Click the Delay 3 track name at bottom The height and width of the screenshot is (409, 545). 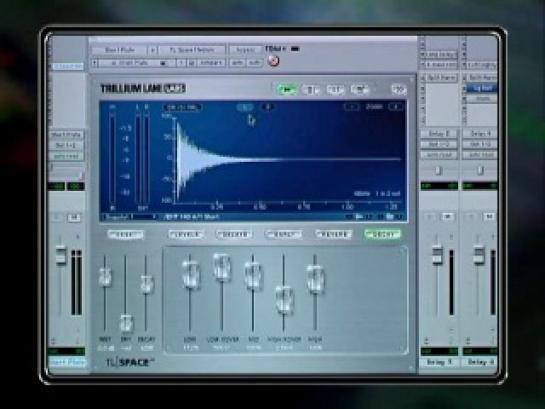[x=440, y=362]
